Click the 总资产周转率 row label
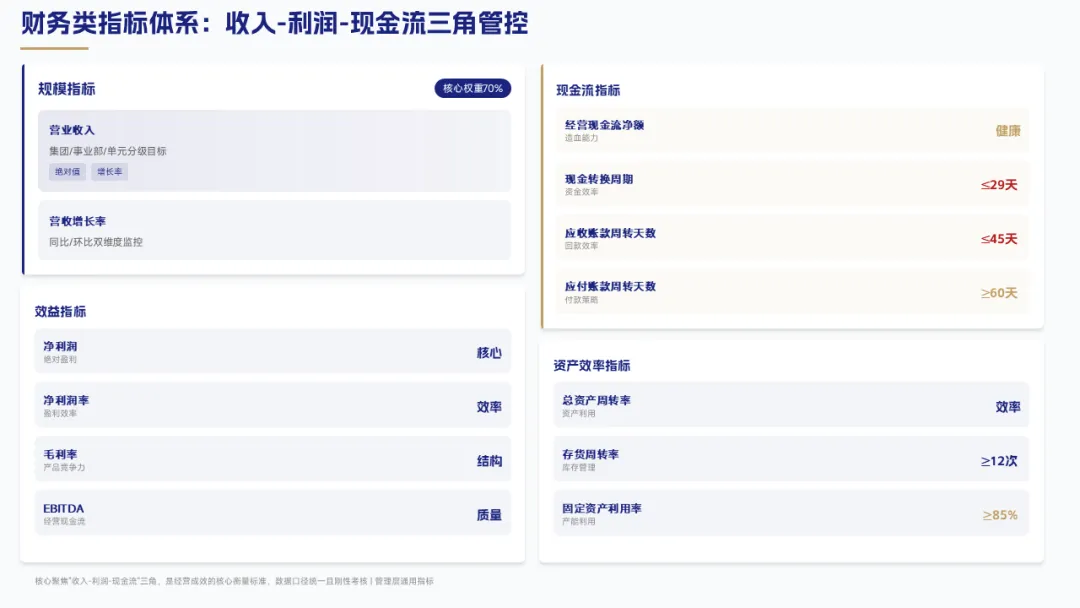1080x608 pixels. pos(596,400)
